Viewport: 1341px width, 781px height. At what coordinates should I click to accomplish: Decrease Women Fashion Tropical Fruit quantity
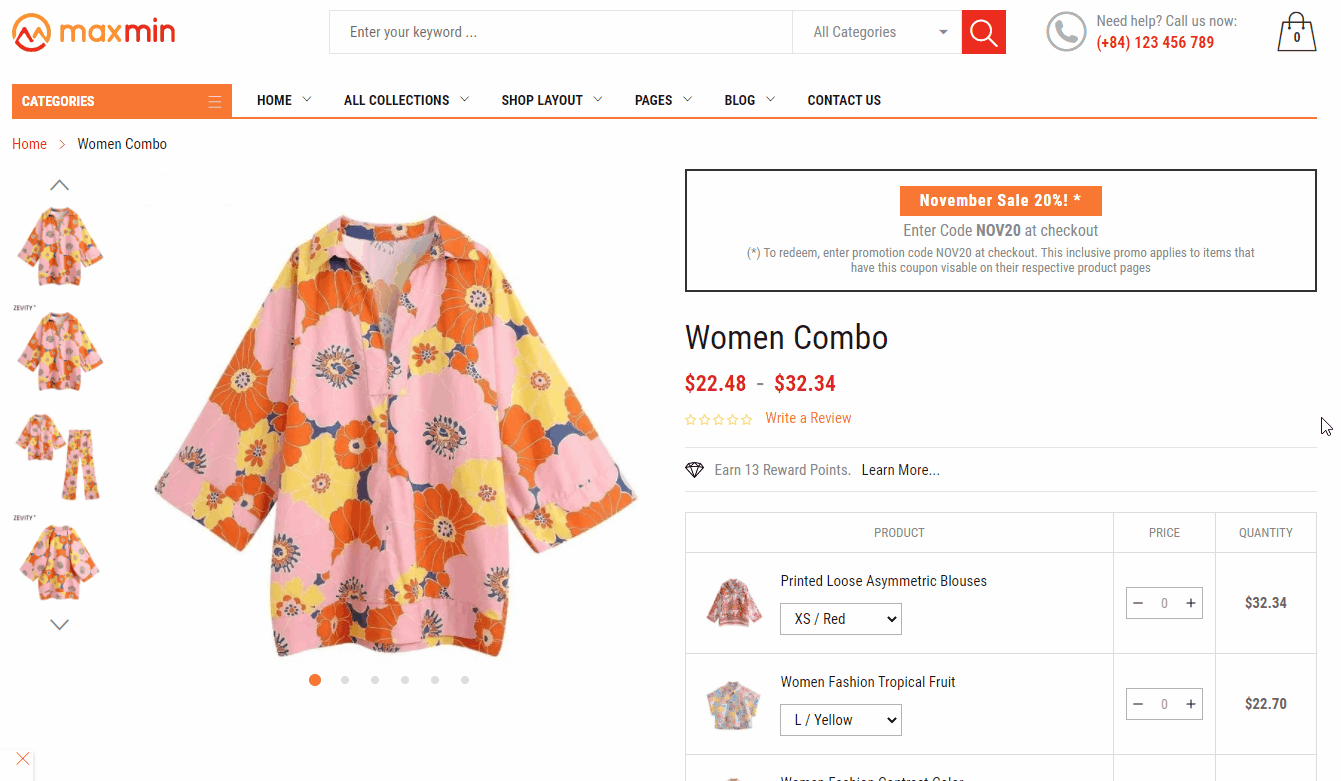(x=1138, y=705)
